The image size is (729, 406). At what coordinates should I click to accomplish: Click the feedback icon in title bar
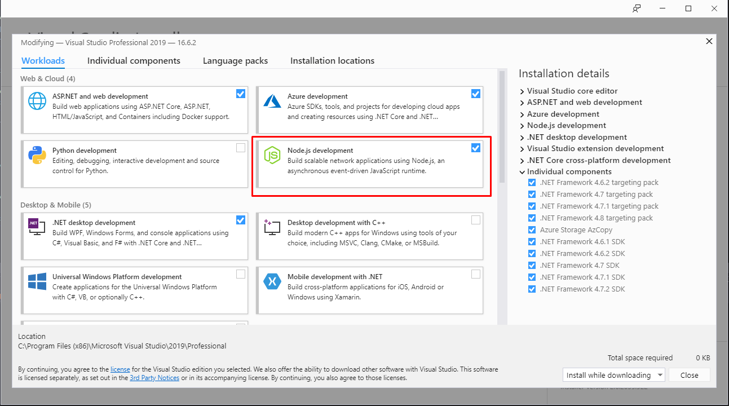(636, 8)
